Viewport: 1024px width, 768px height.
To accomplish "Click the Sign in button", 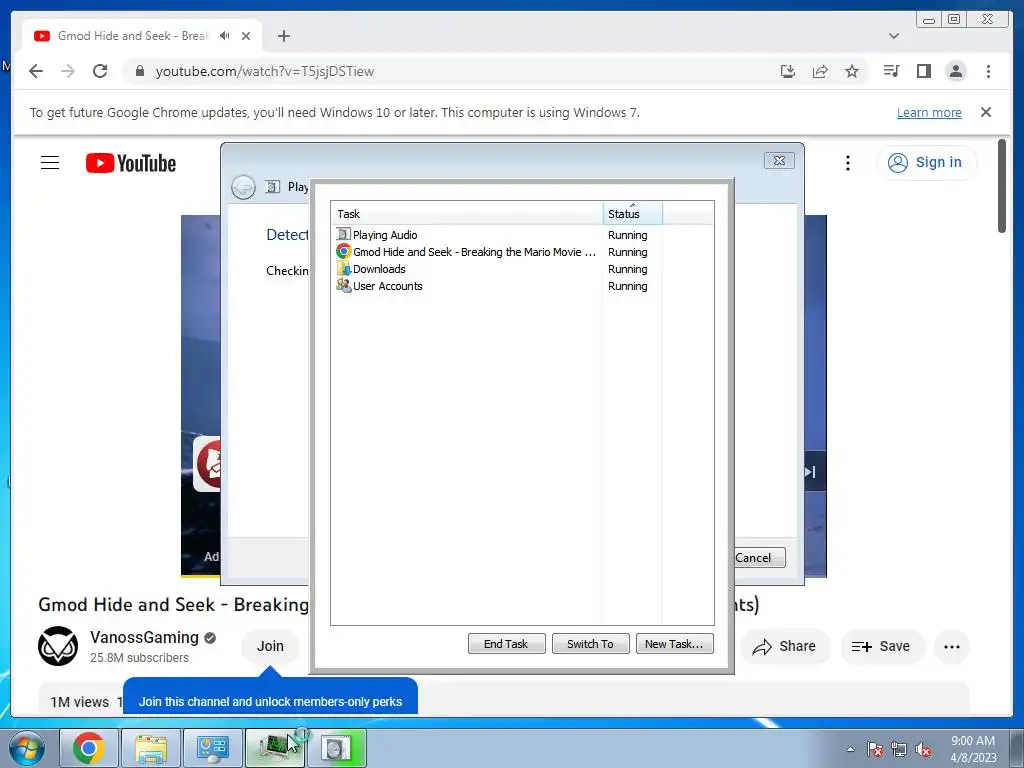I will pos(926,163).
